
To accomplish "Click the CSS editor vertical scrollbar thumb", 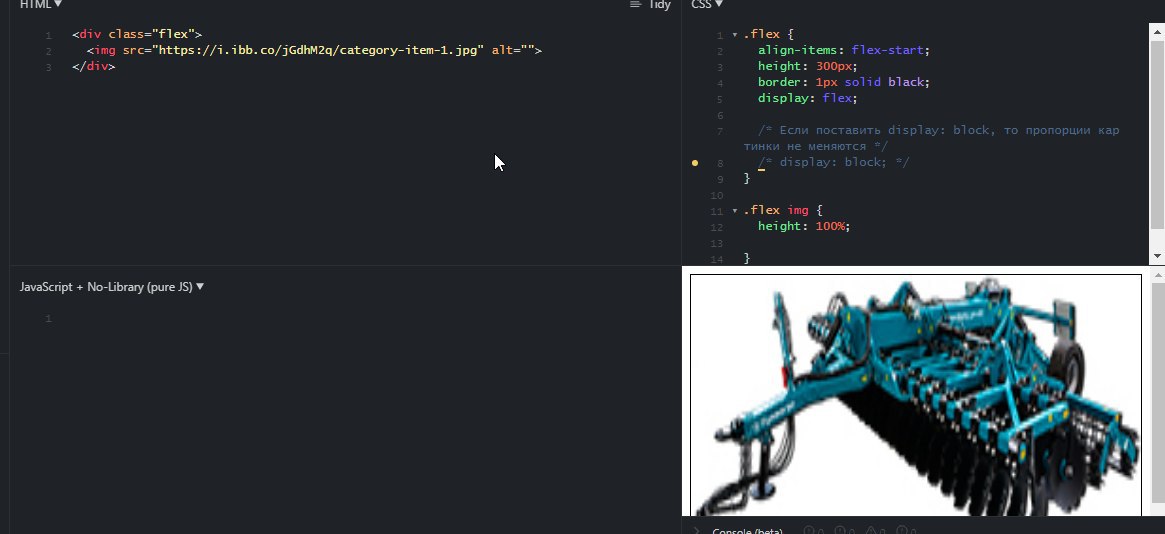I will coord(1157,134).
